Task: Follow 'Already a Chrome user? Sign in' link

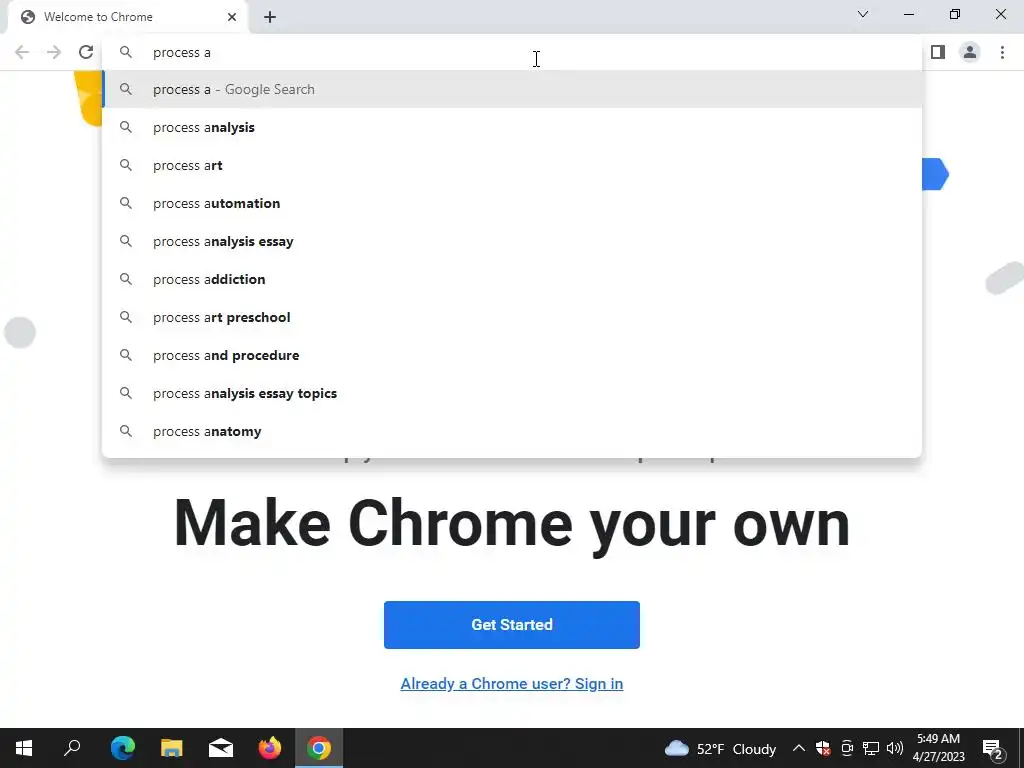Action: click(512, 684)
